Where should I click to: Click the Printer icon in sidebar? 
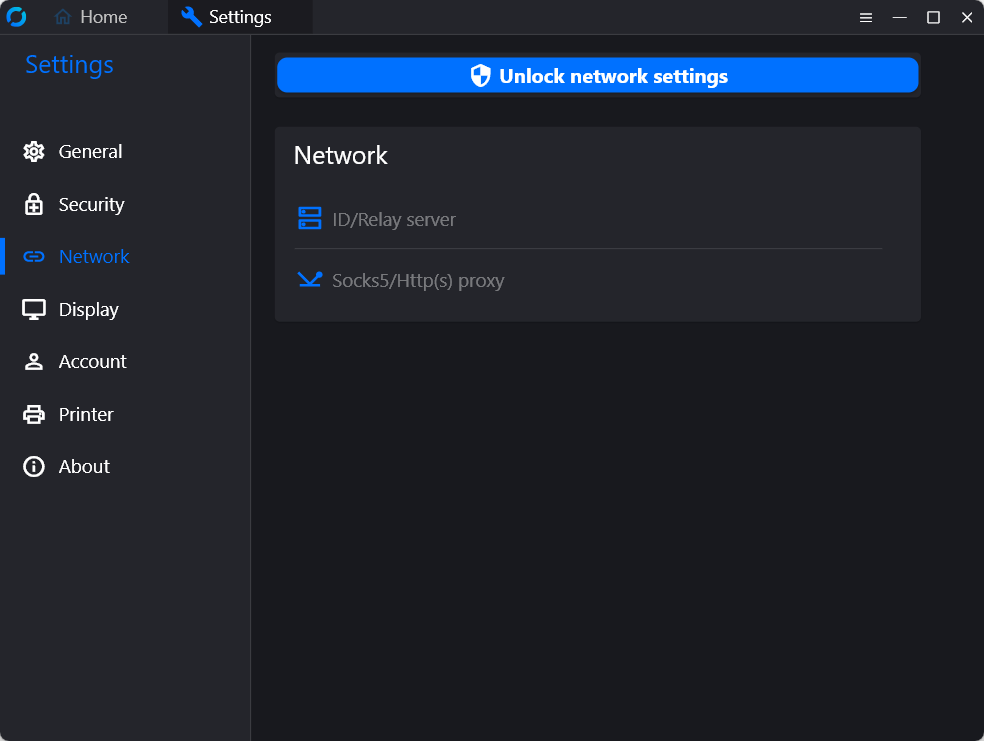coord(34,415)
